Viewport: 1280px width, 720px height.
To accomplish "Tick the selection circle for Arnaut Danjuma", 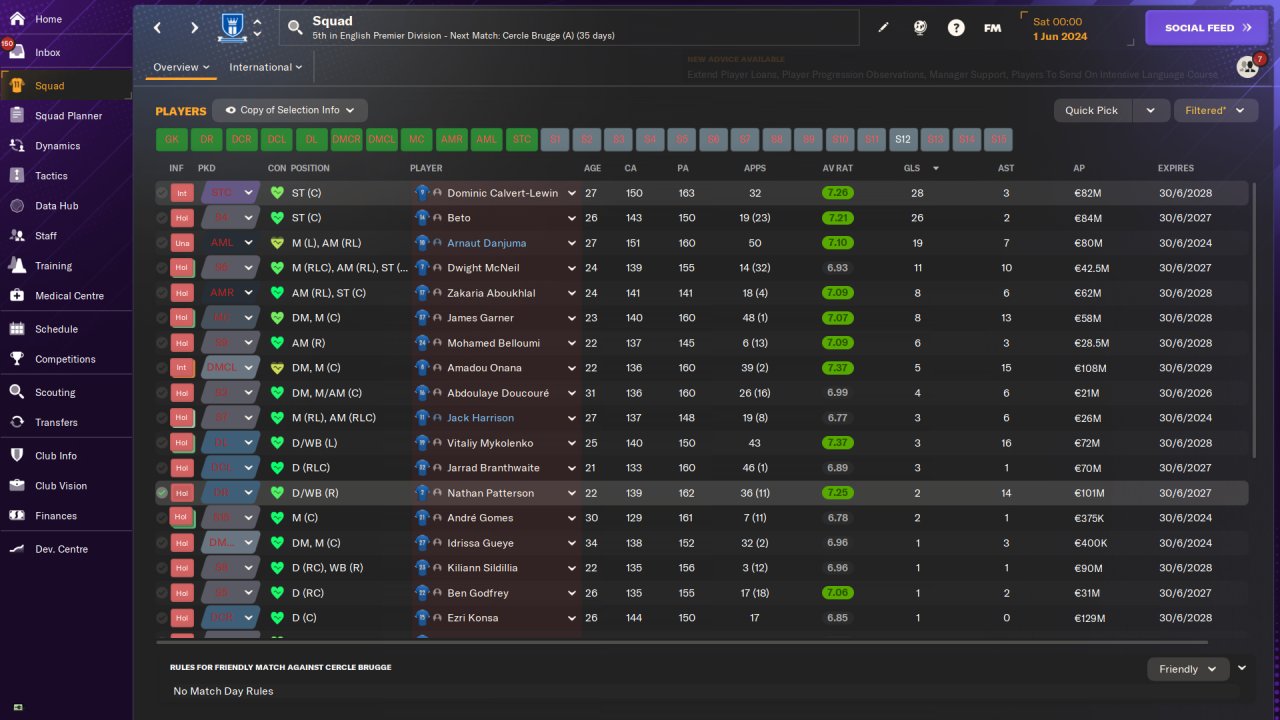I will [x=162, y=243].
